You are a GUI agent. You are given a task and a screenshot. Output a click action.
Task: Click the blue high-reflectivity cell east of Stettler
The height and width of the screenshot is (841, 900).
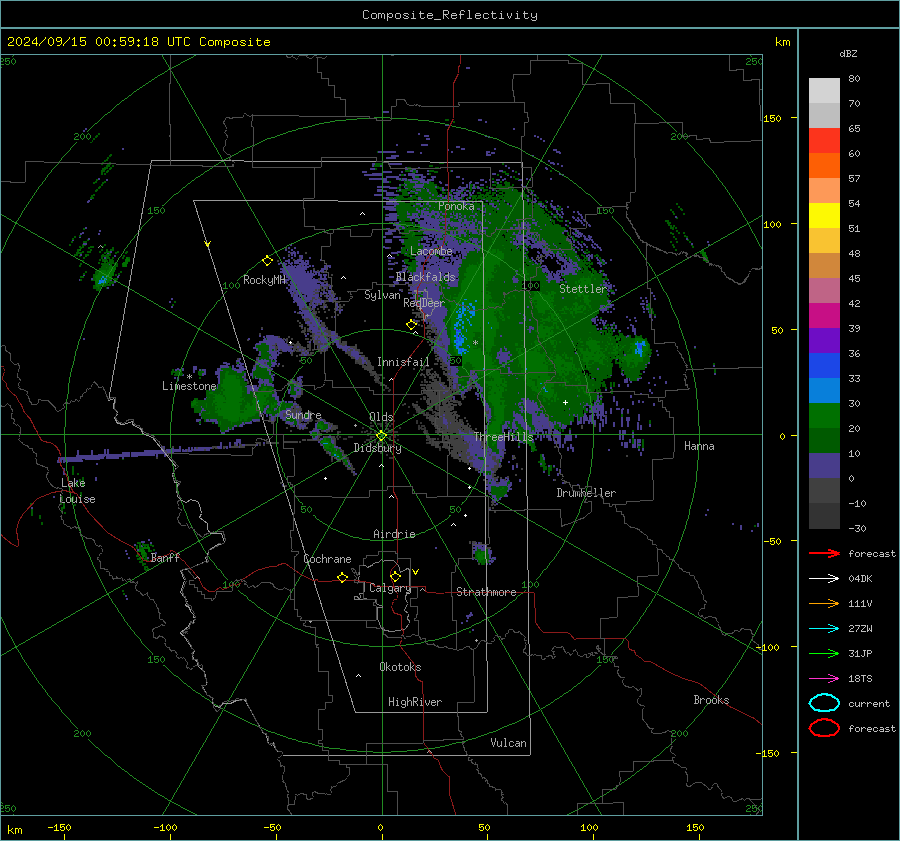(640, 347)
